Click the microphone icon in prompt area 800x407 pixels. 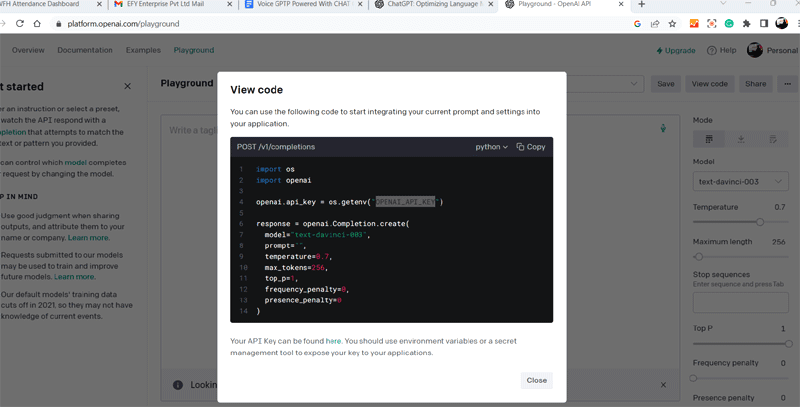pos(663,129)
